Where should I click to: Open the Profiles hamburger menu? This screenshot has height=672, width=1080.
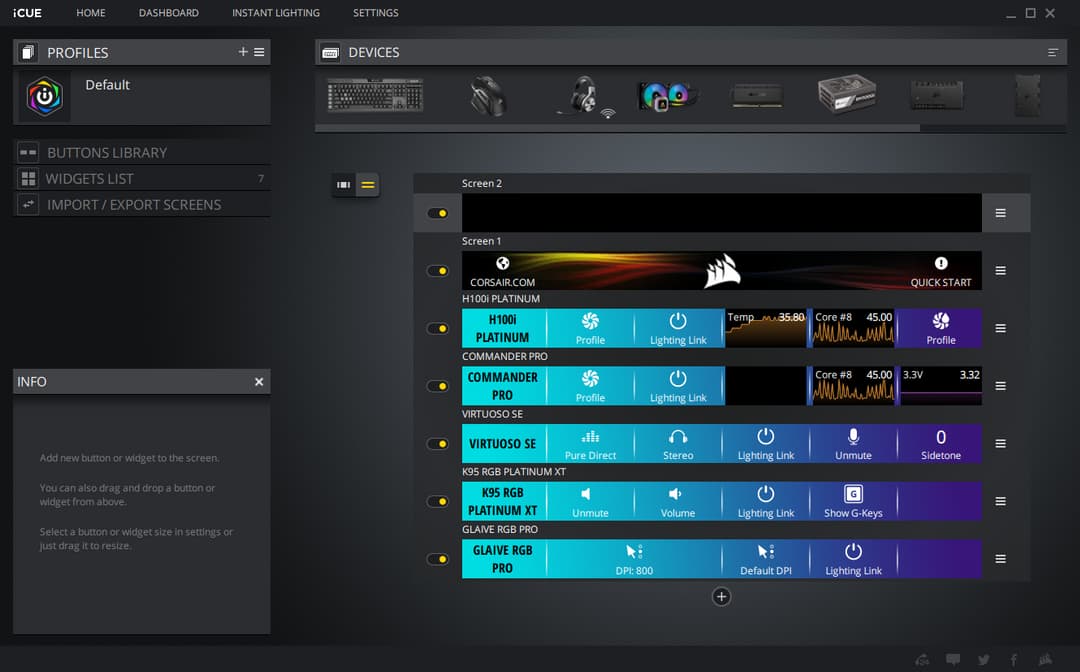click(259, 52)
